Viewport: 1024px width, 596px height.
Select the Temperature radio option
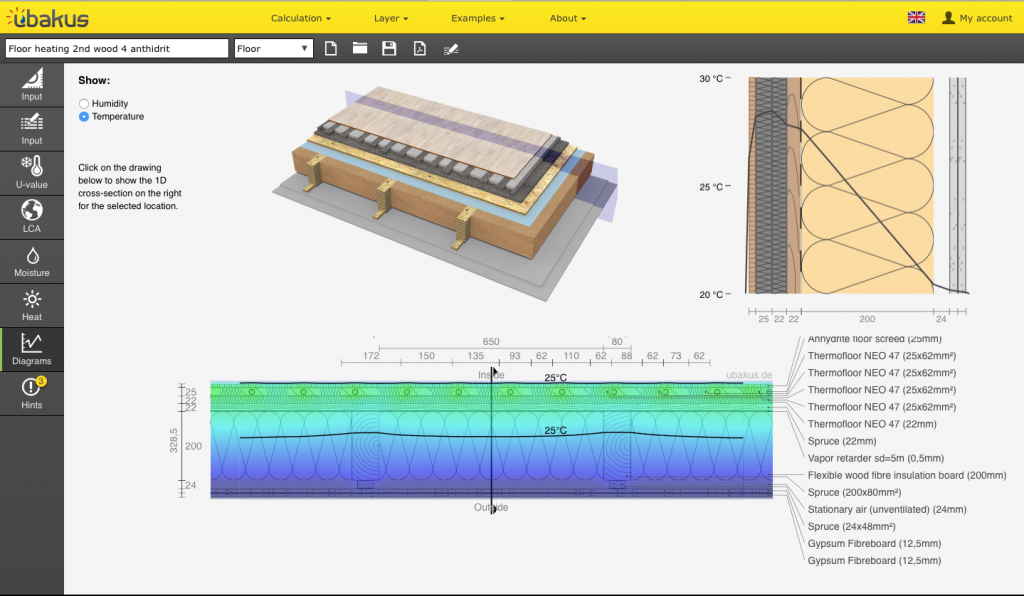(84, 117)
